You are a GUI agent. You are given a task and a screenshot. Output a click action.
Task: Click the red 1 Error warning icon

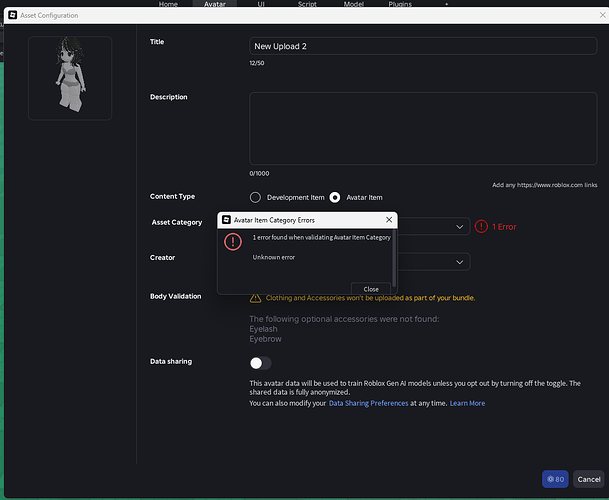tap(481, 226)
